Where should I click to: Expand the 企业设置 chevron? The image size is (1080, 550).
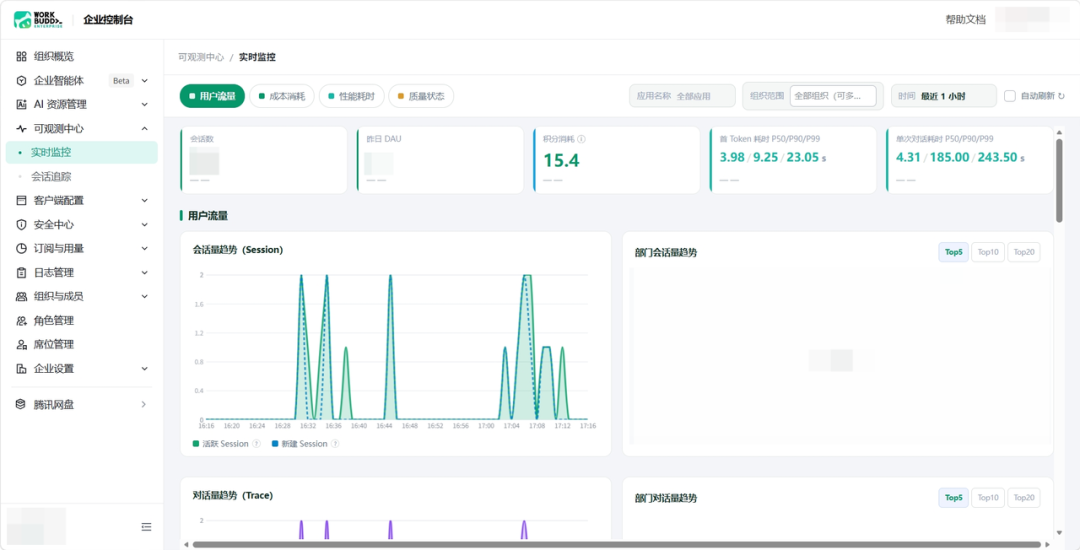click(145, 368)
